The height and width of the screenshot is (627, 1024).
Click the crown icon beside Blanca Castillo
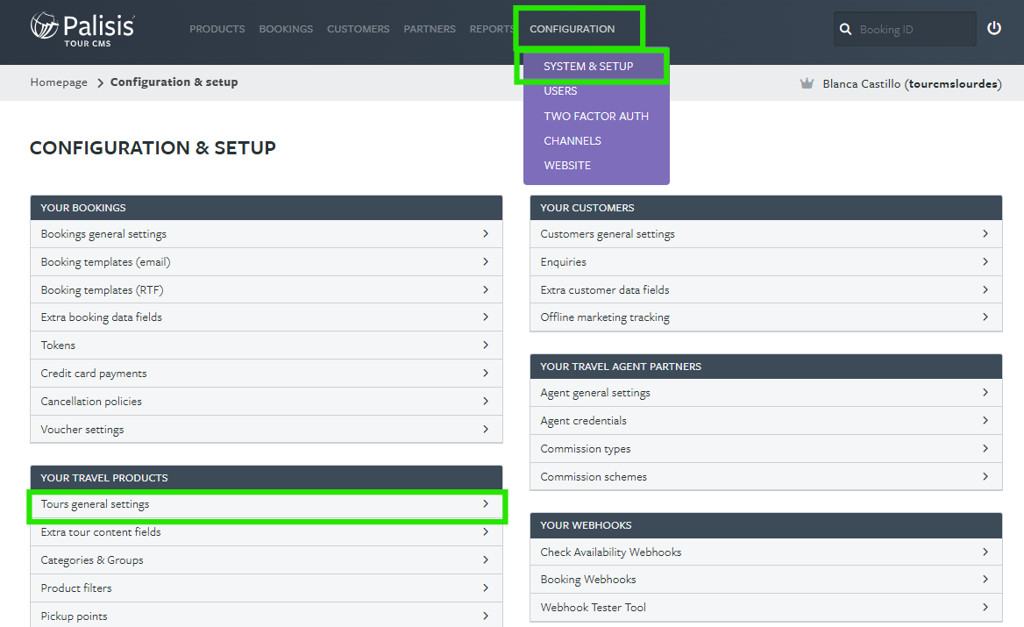pyautogui.click(x=807, y=84)
